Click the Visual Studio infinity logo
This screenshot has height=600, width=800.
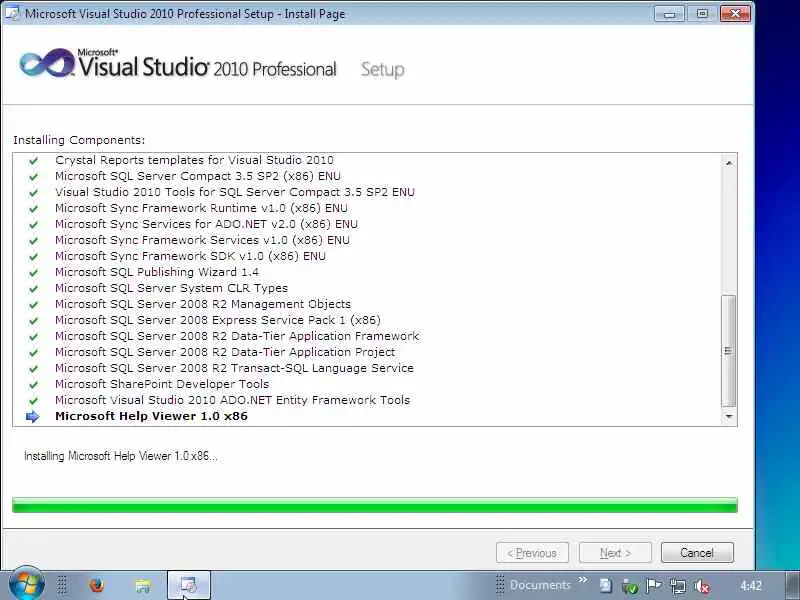tap(47, 63)
